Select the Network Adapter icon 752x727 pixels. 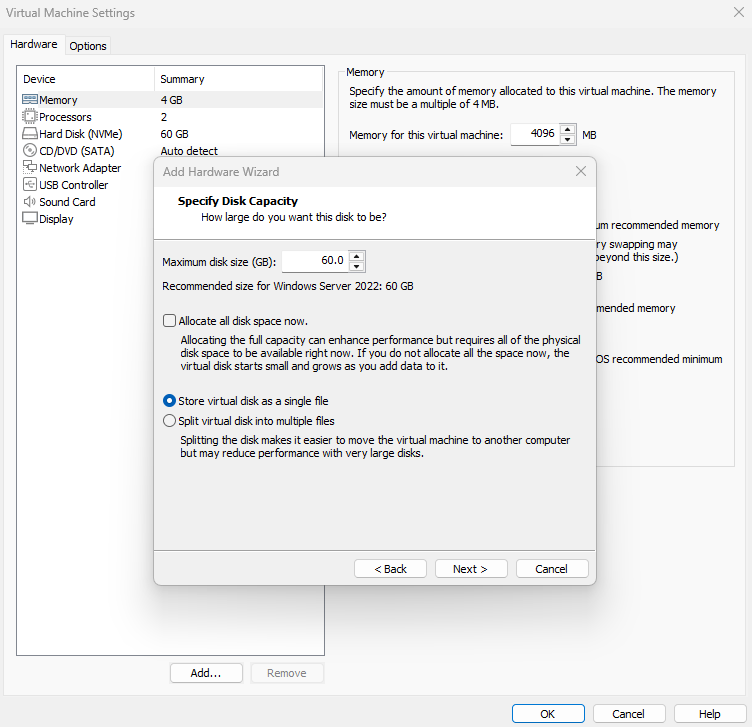point(30,167)
